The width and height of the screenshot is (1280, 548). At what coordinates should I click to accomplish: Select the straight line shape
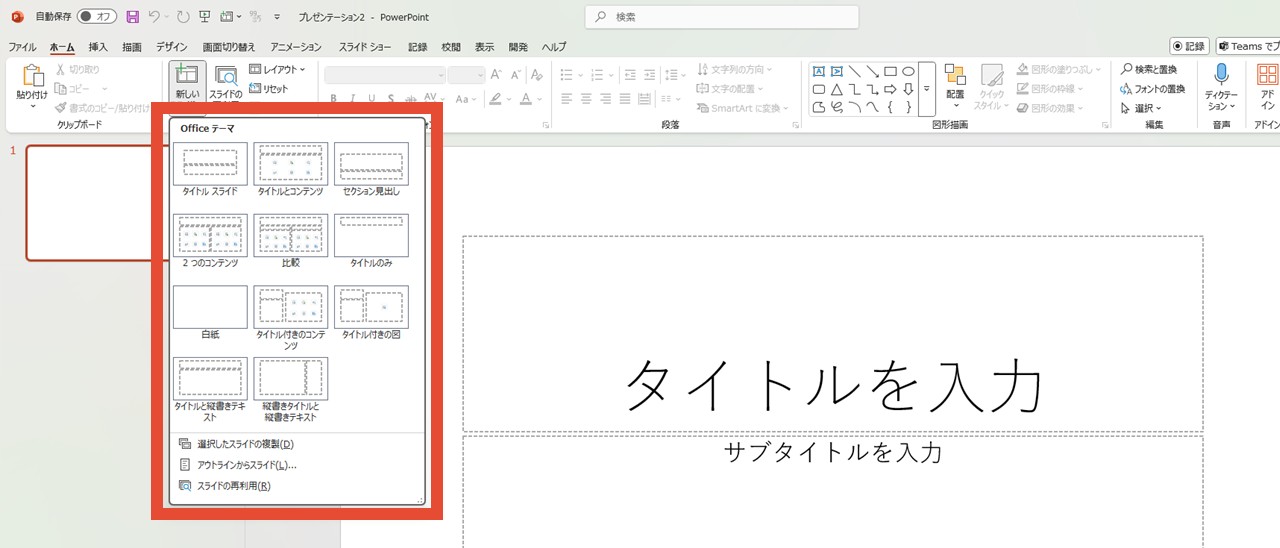[x=855, y=71]
